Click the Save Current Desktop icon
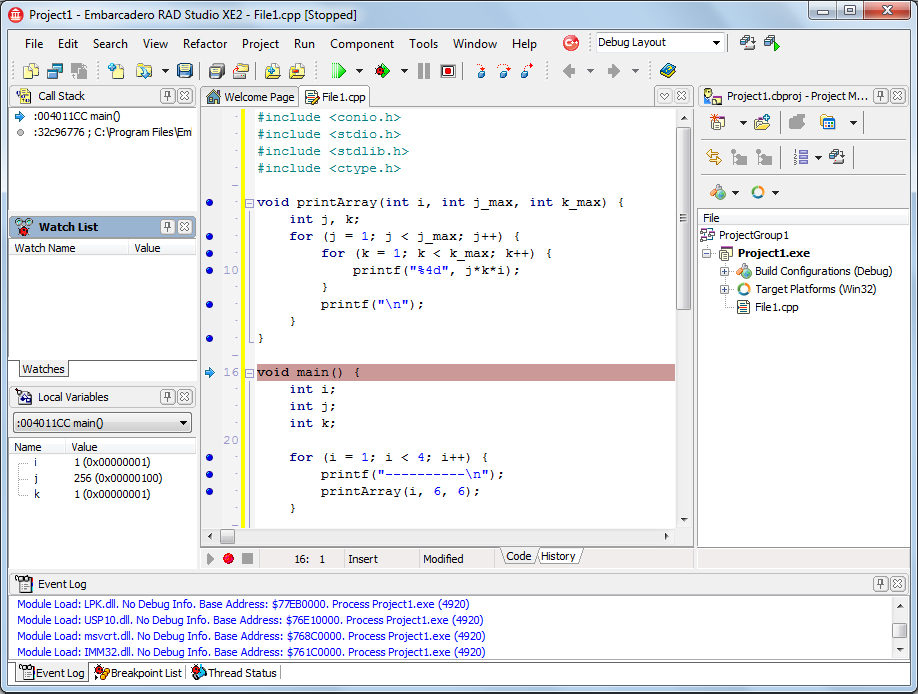918x694 pixels. click(x=748, y=43)
